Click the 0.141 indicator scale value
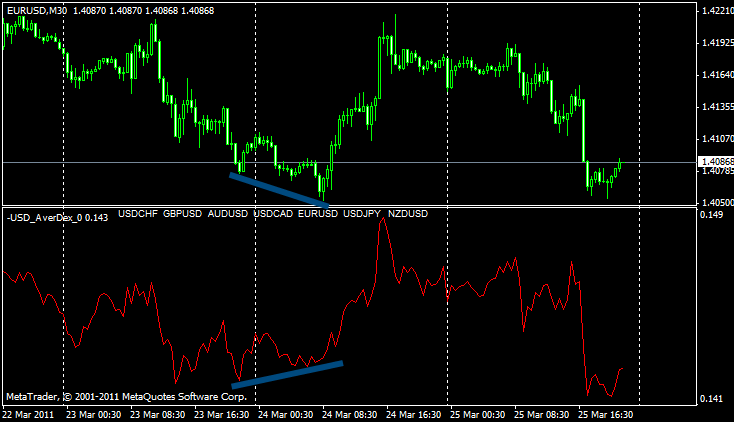 pos(710,399)
